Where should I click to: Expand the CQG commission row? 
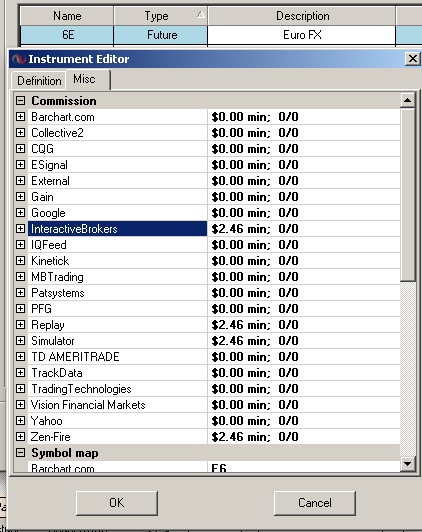pos(20,149)
